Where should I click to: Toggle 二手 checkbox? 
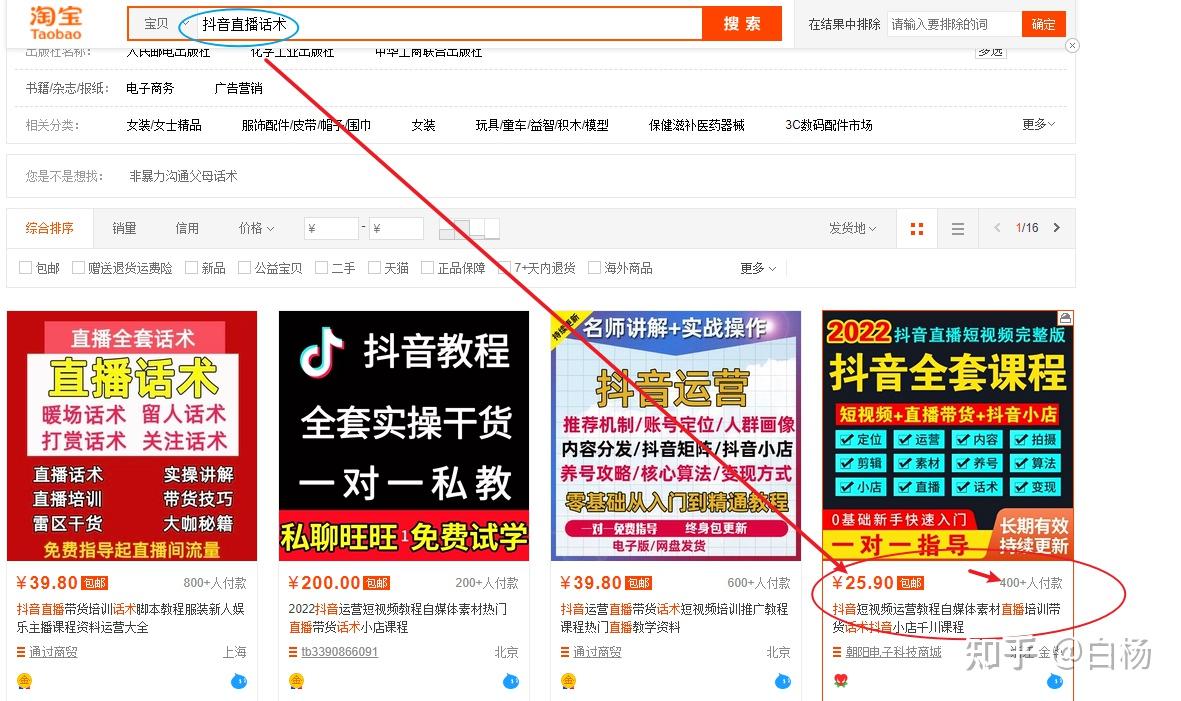(x=322, y=267)
